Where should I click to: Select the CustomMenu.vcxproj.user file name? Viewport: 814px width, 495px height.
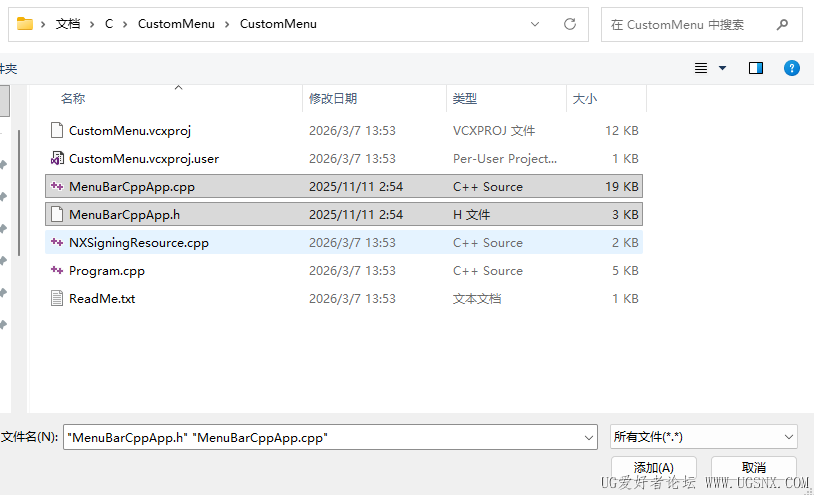144,159
